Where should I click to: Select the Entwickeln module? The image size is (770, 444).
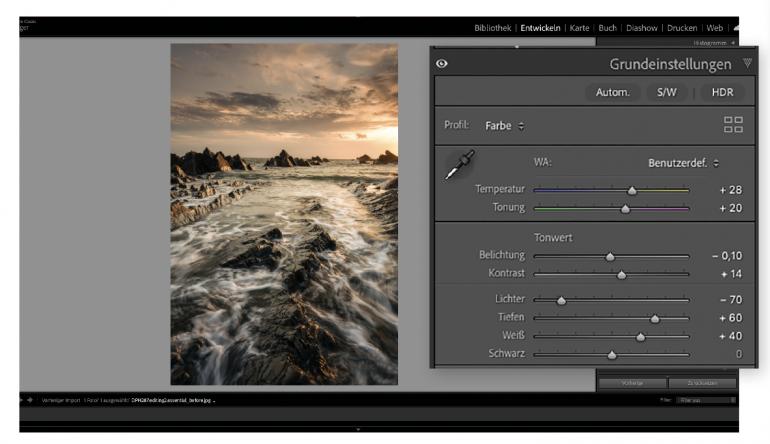point(540,28)
